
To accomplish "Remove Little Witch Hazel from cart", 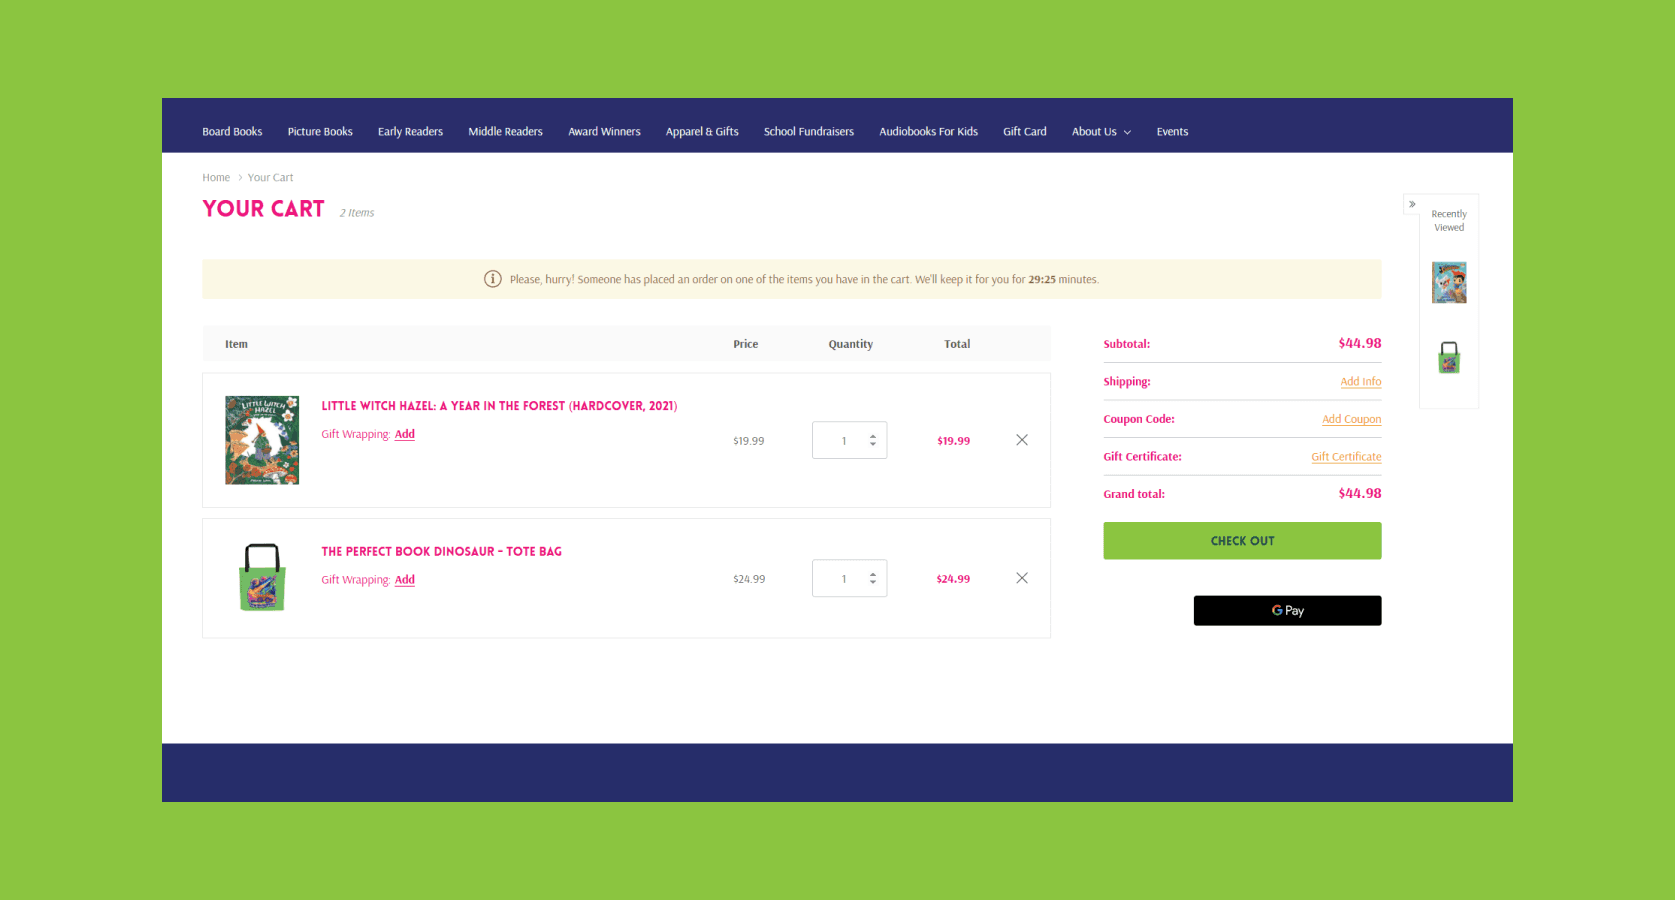I will (1022, 440).
